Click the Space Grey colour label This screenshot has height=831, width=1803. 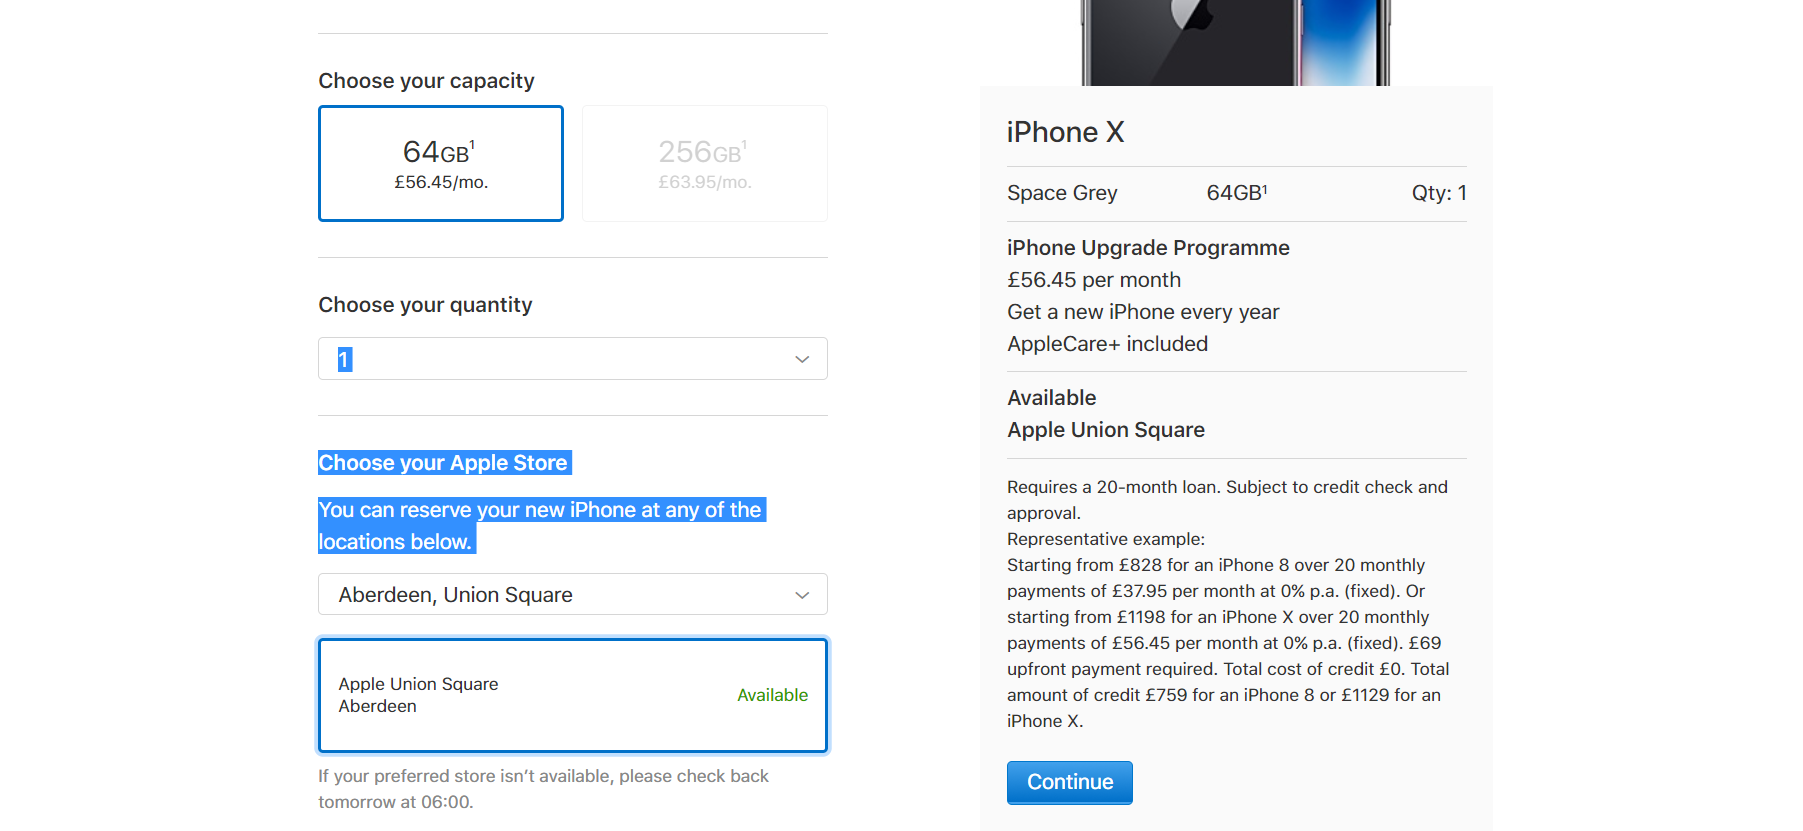[x=1062, y=193]
